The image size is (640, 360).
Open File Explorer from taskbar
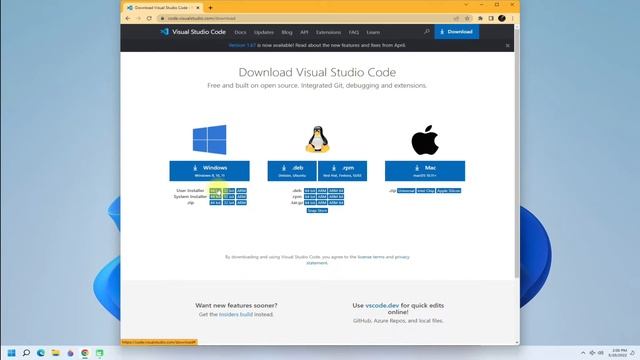coord(56,353)
